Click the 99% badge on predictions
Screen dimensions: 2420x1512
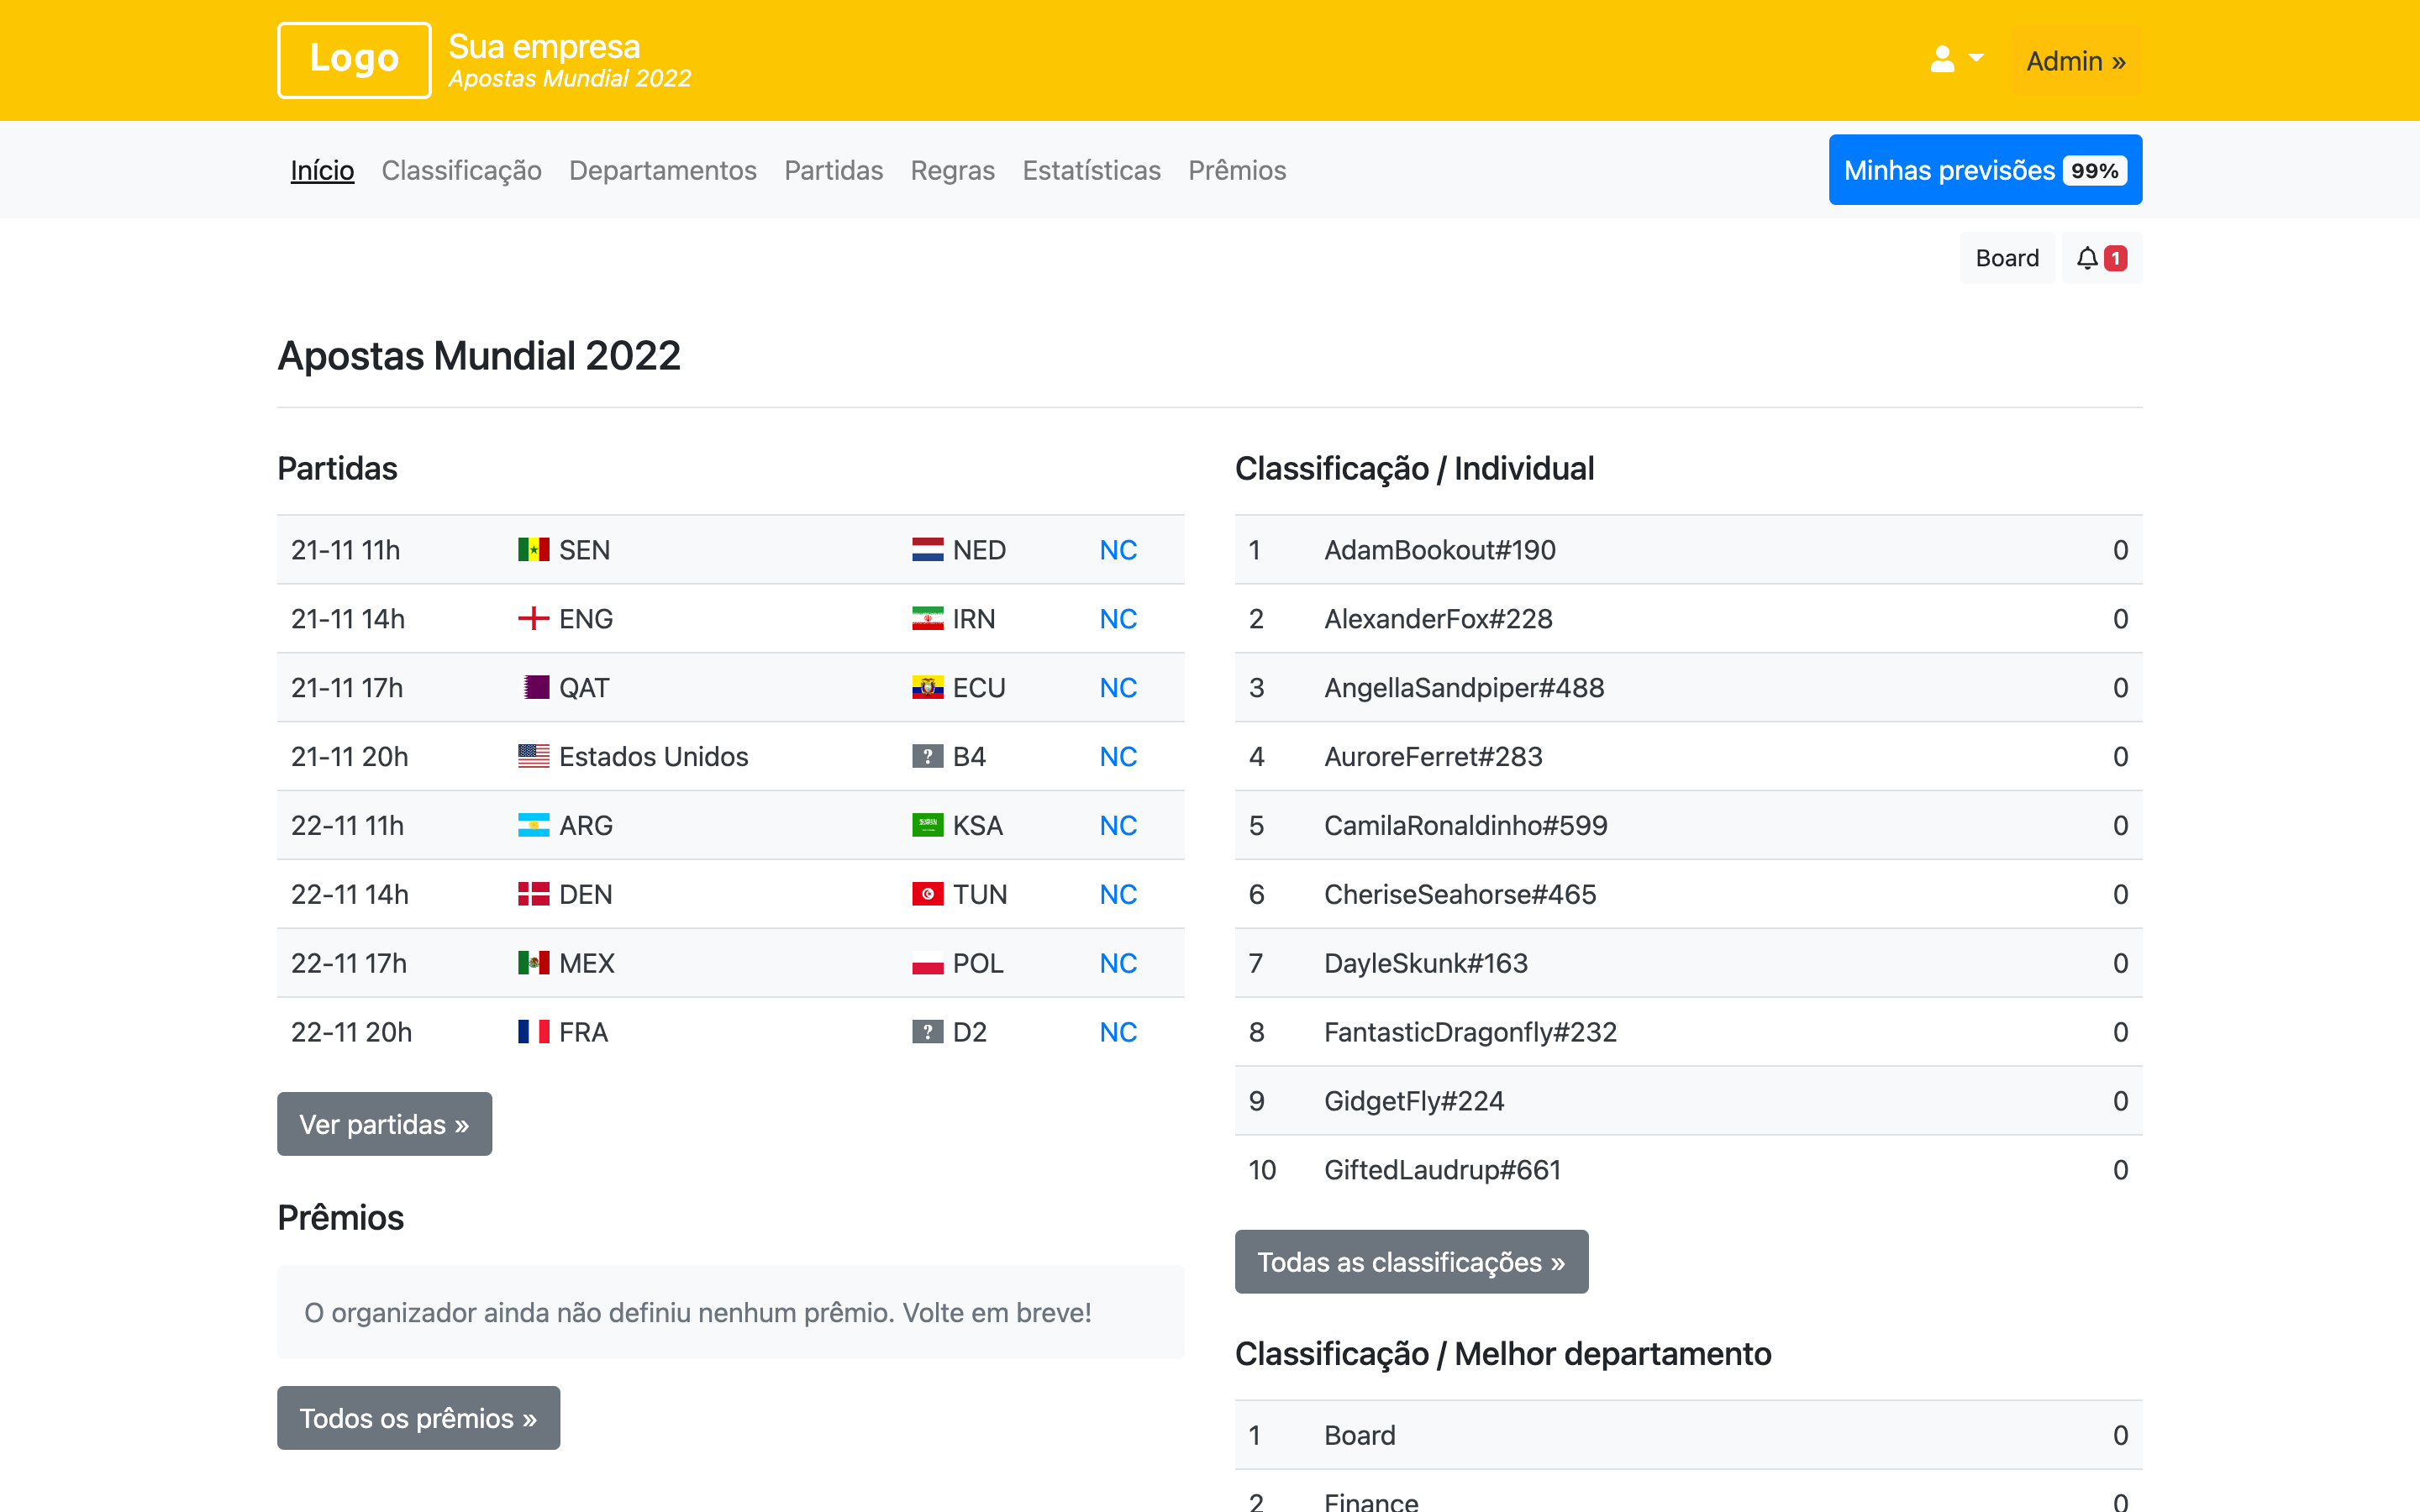click(x=2094, y=170)
